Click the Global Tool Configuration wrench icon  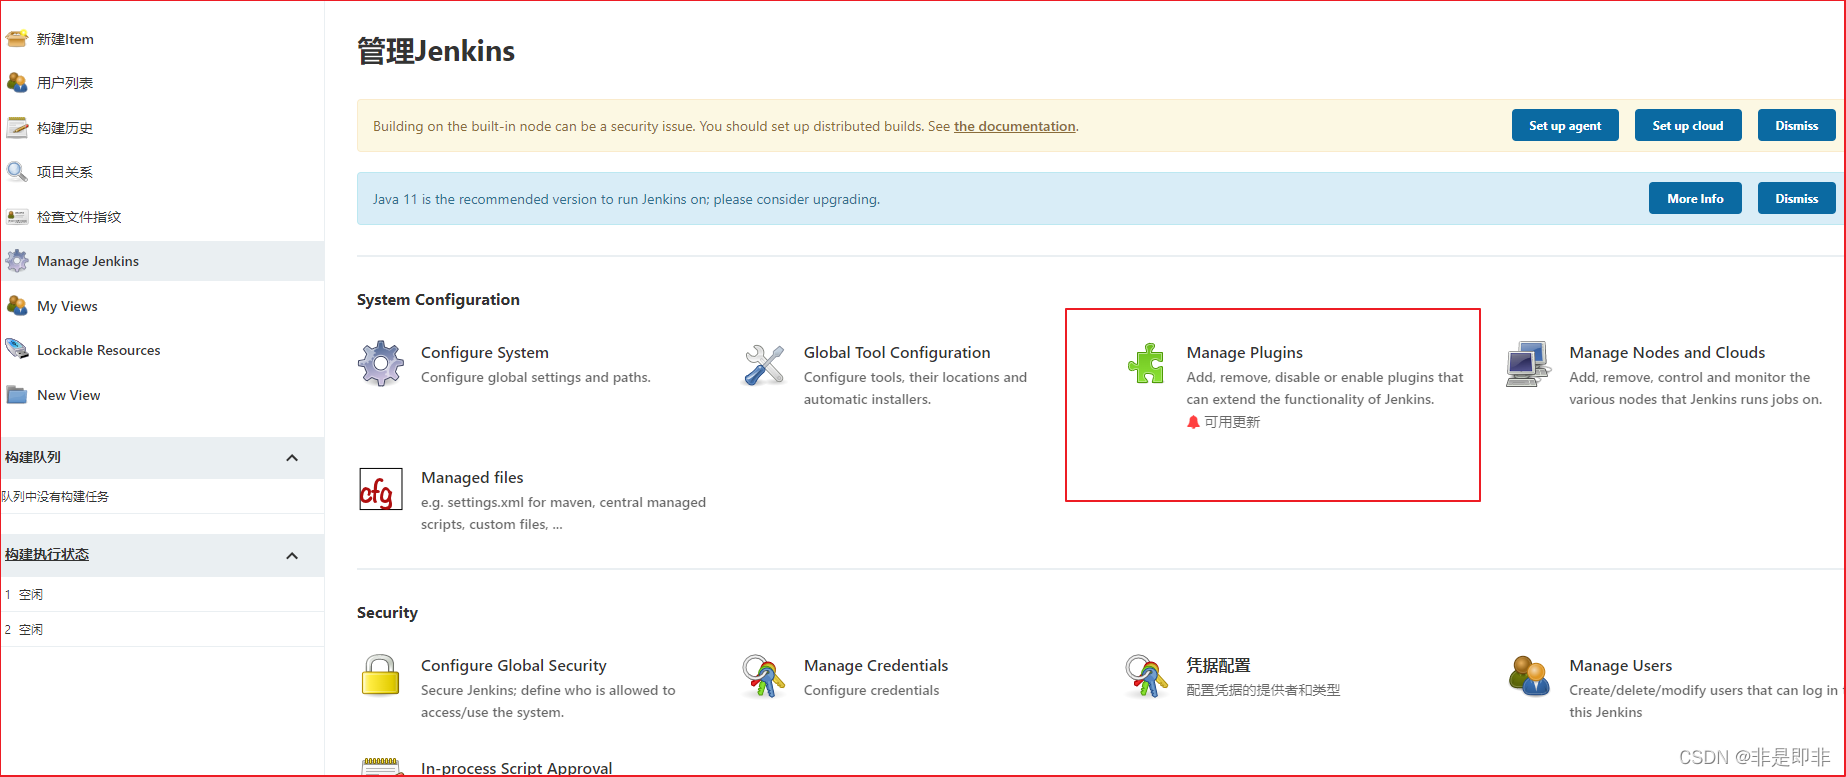click(764, 364)
